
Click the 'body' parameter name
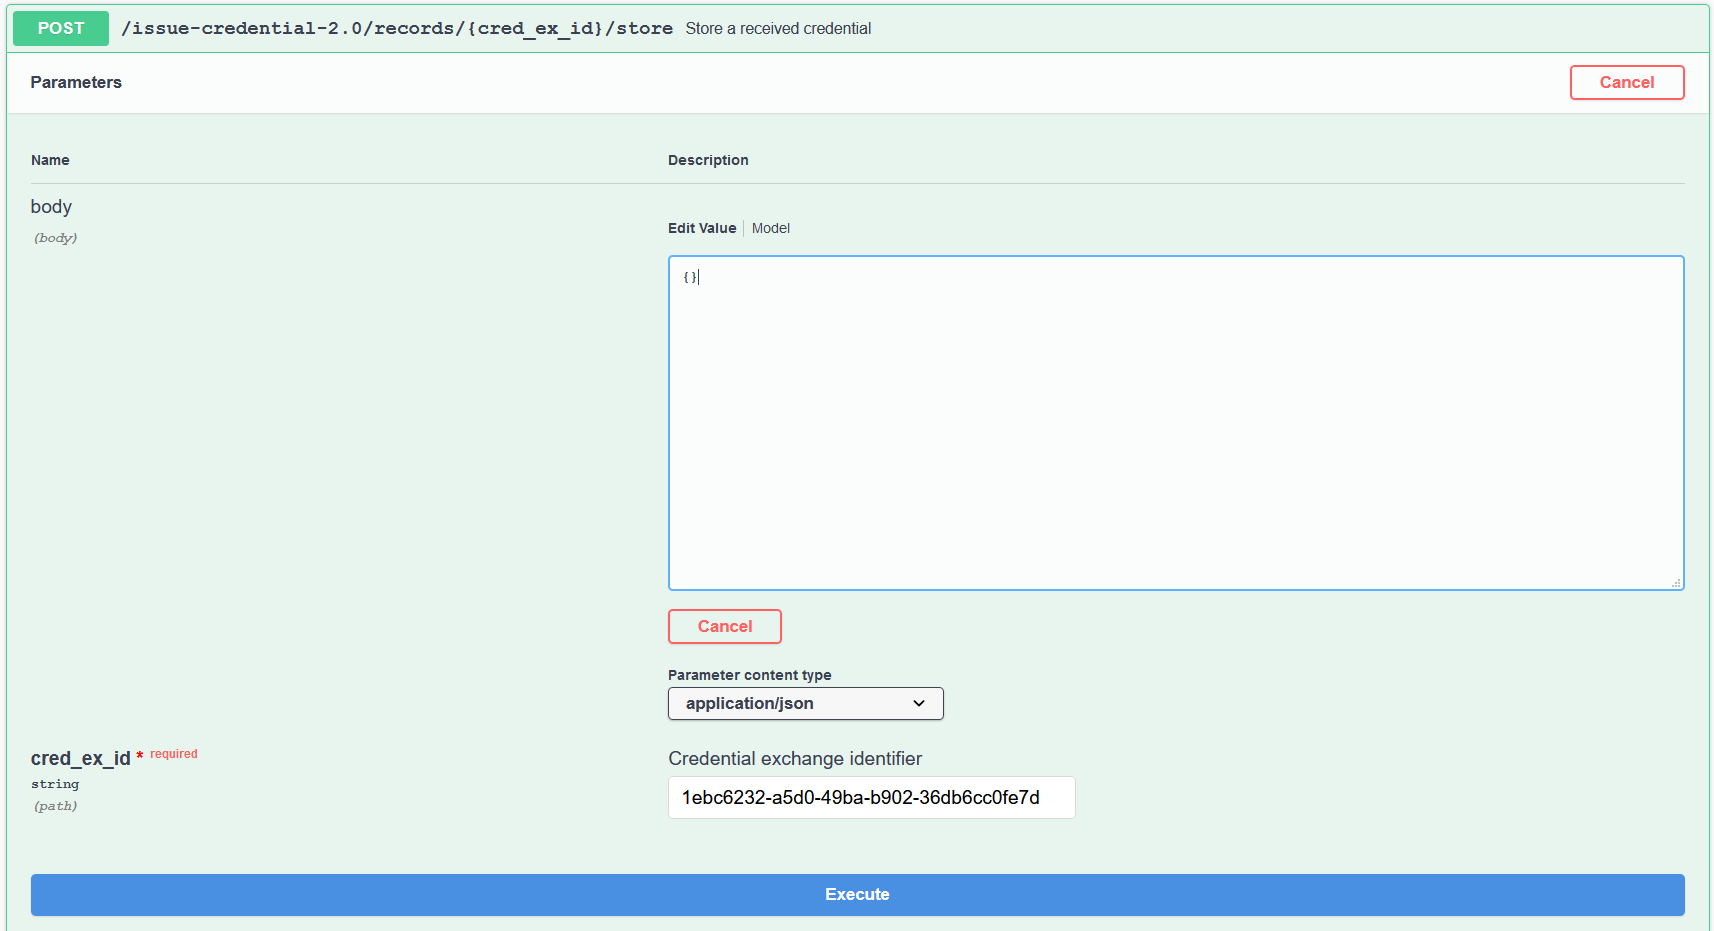click(x=51, y=207)
